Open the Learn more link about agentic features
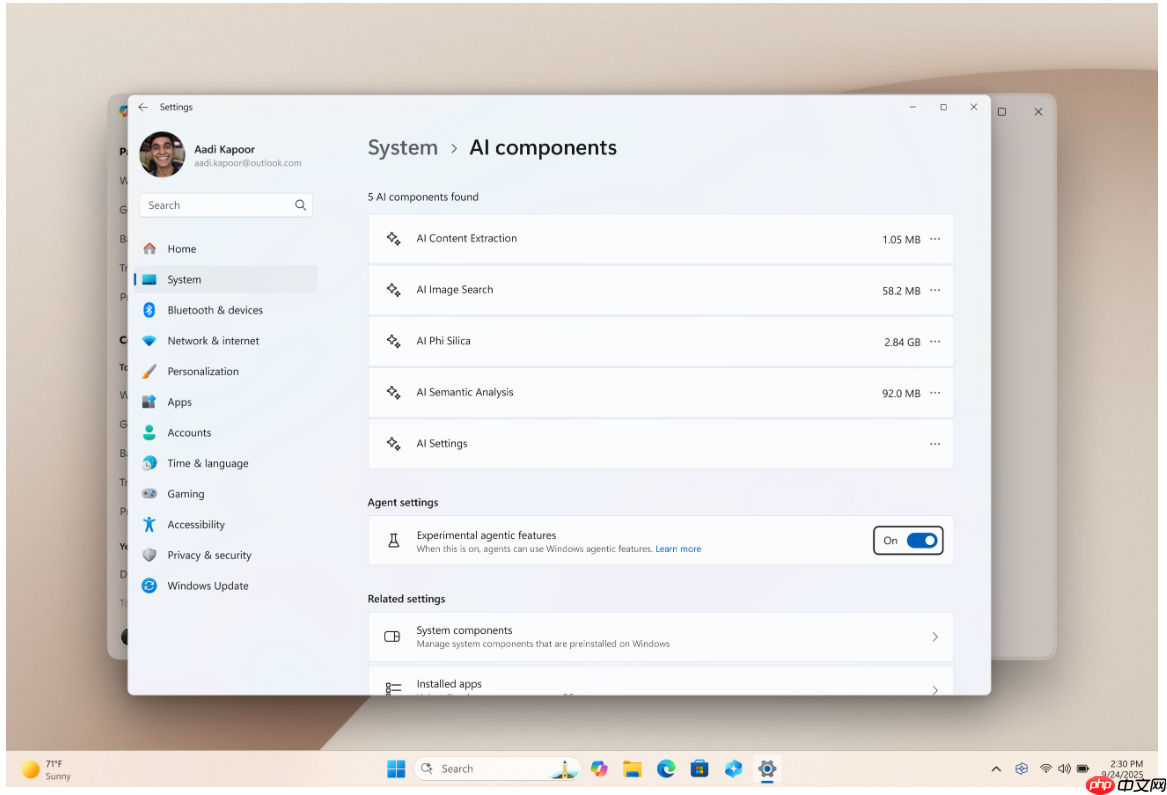This screenshot has height=795, width=1167. [x=678, y=548]
